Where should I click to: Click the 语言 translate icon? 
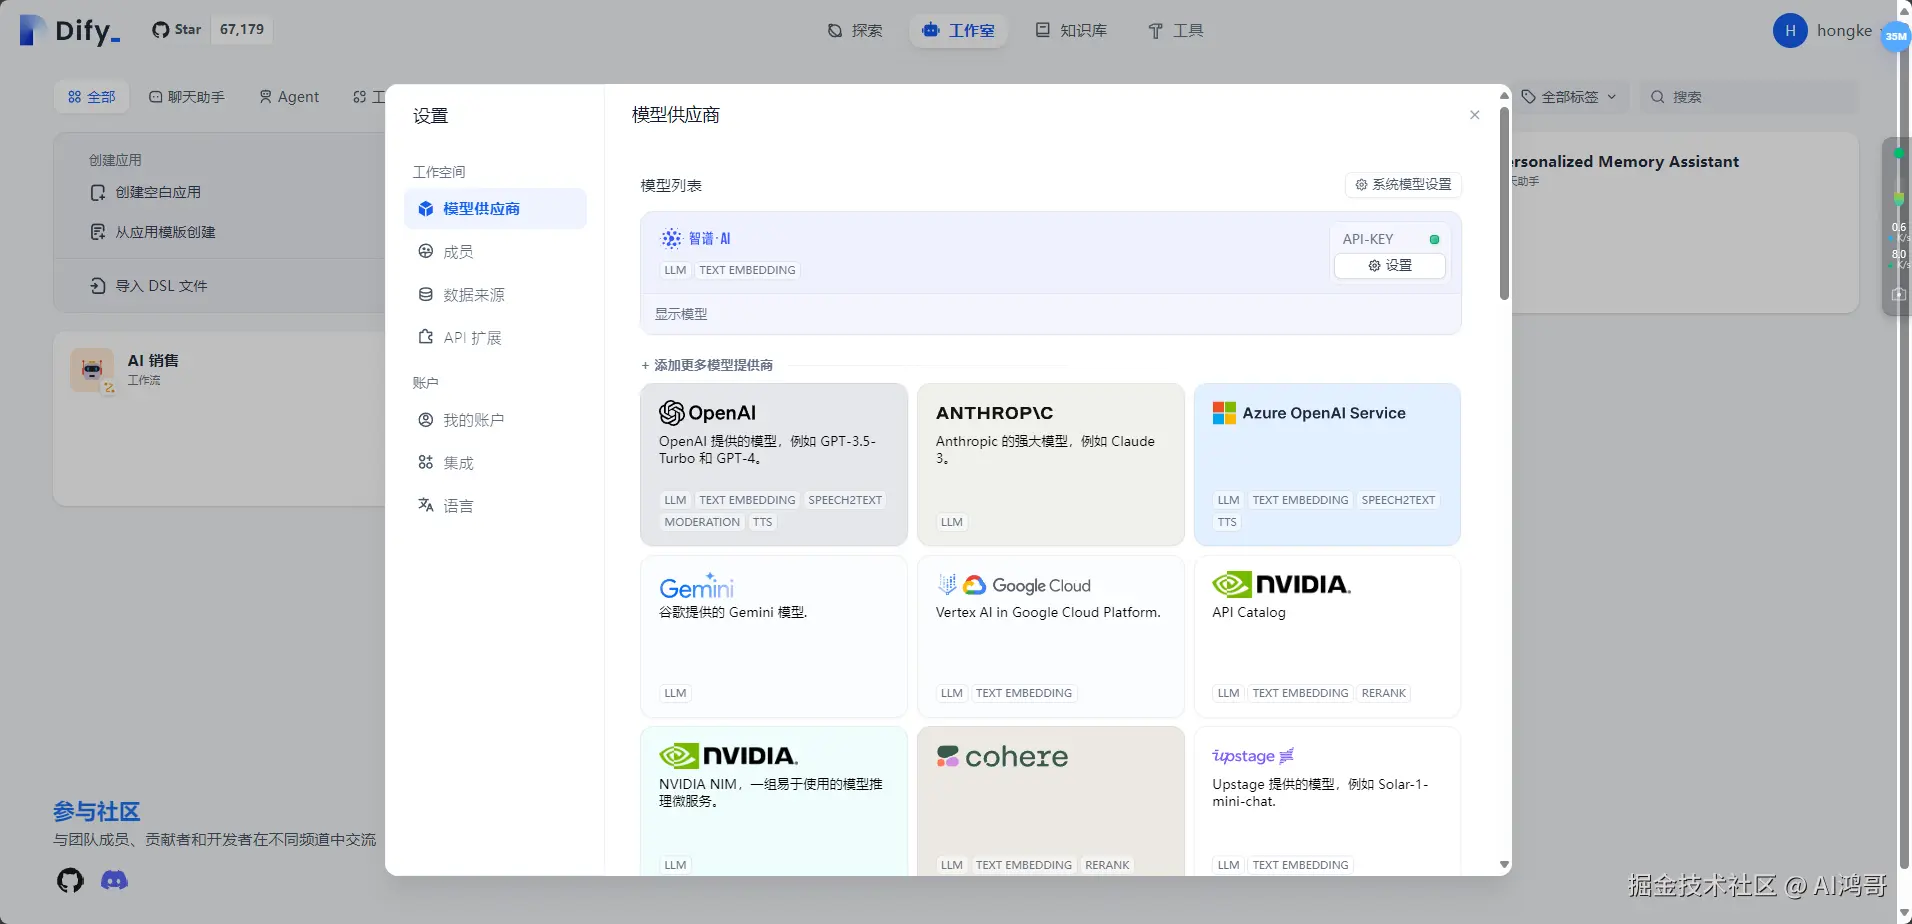click(426, 506)
